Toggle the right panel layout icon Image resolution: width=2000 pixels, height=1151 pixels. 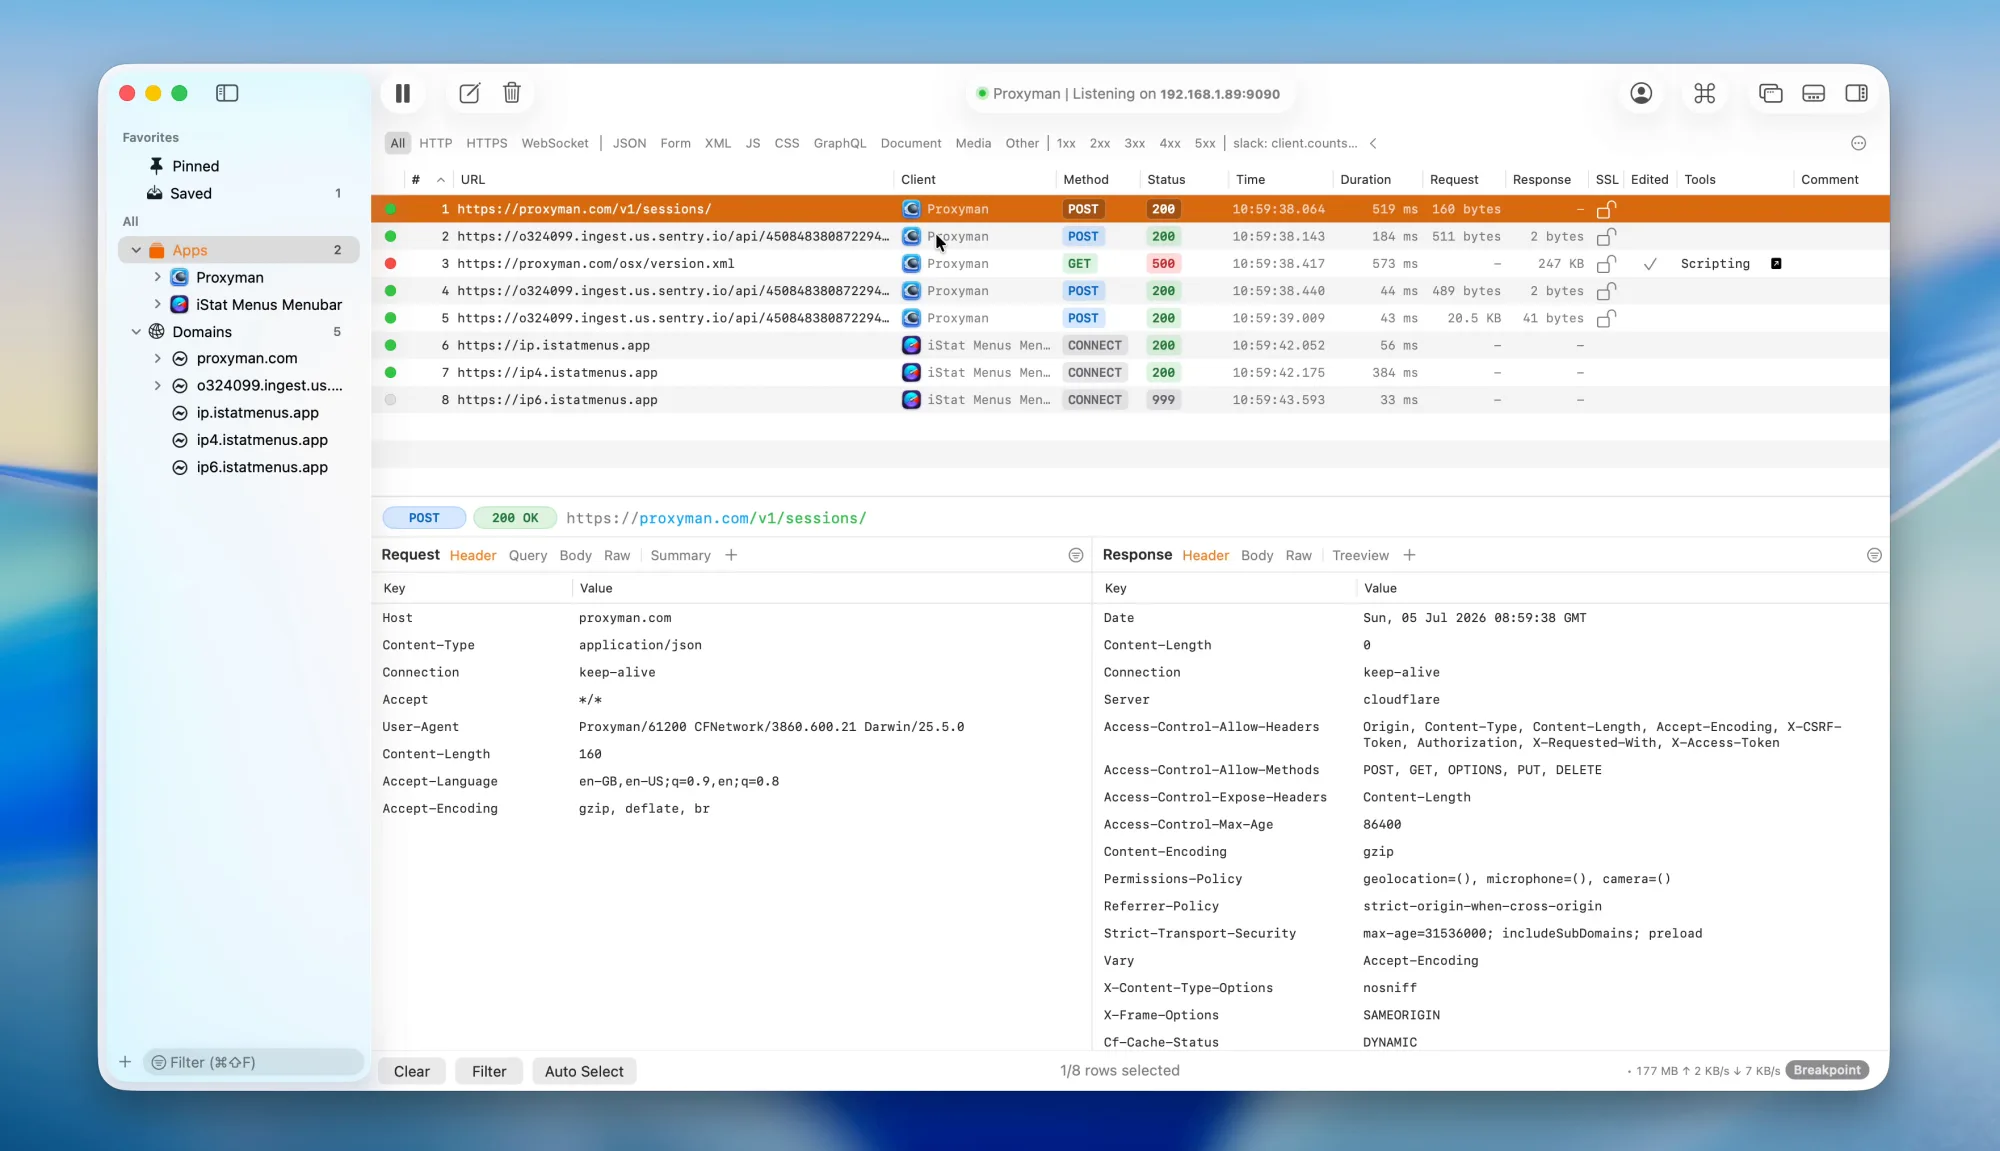tap(1857, 93)
